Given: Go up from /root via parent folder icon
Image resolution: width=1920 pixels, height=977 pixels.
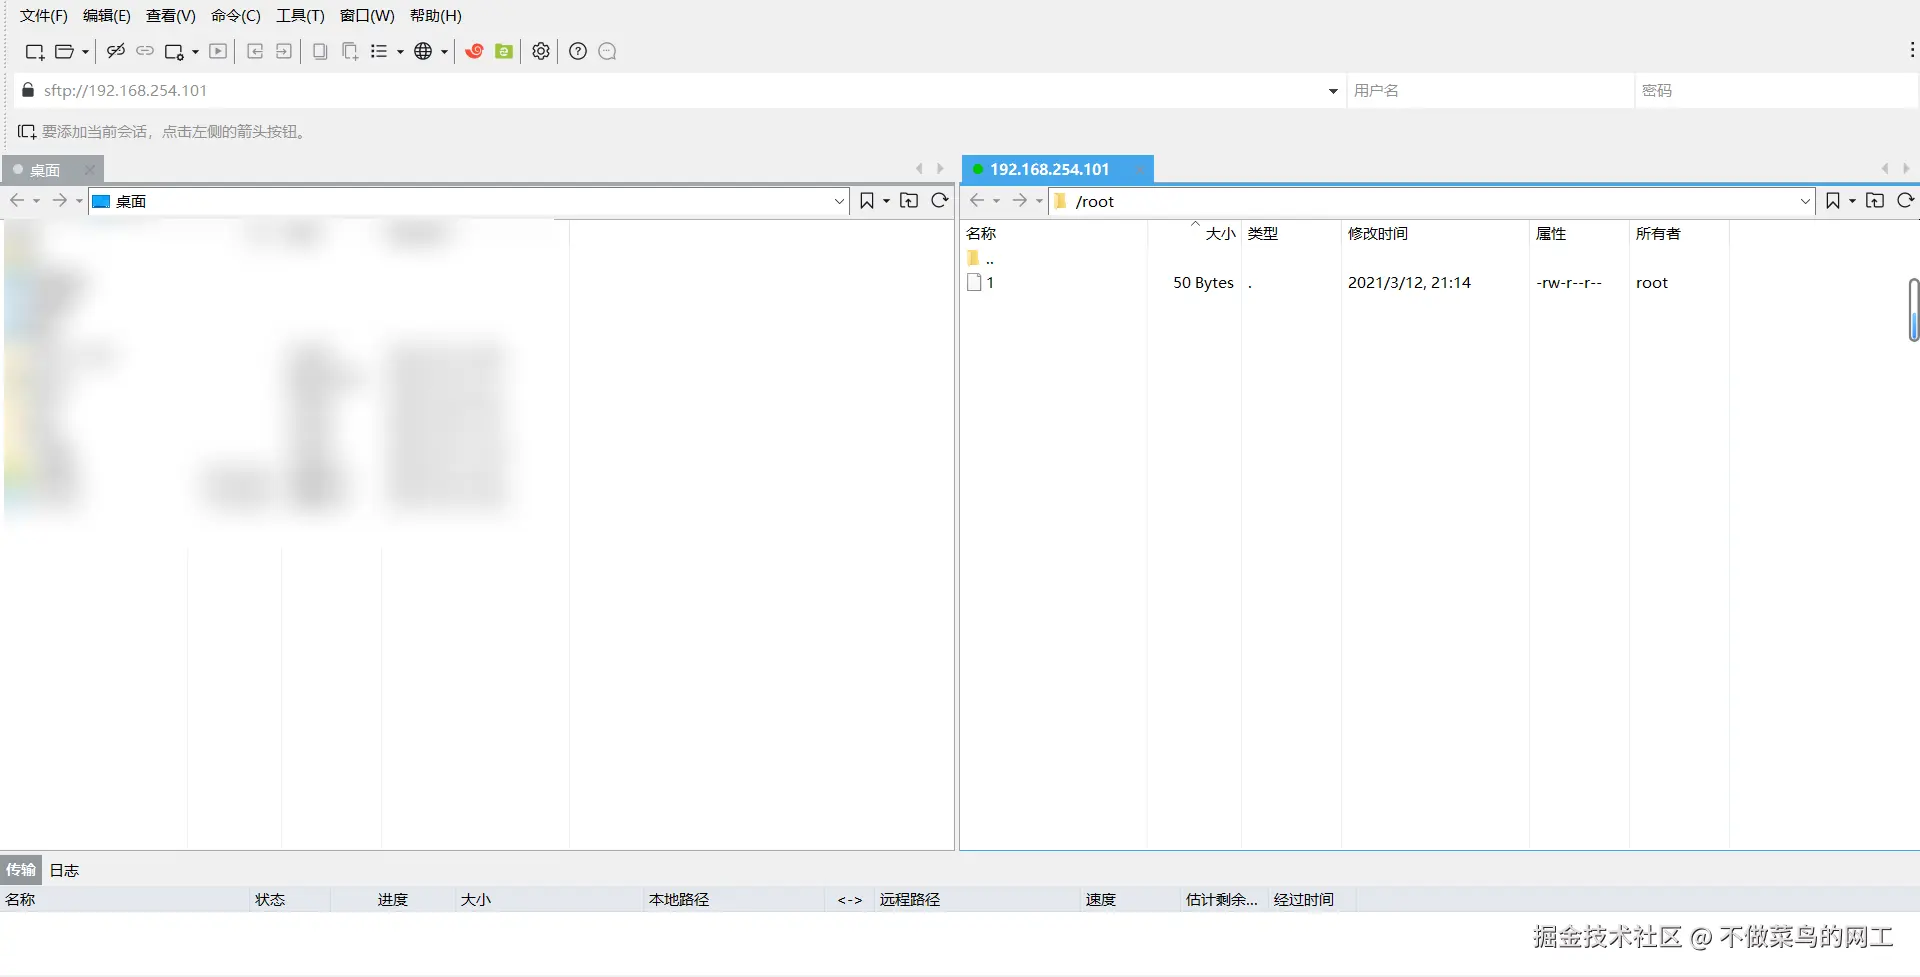Looking at the screenshot, I should pyautogui.click(x=1875, y=201).
